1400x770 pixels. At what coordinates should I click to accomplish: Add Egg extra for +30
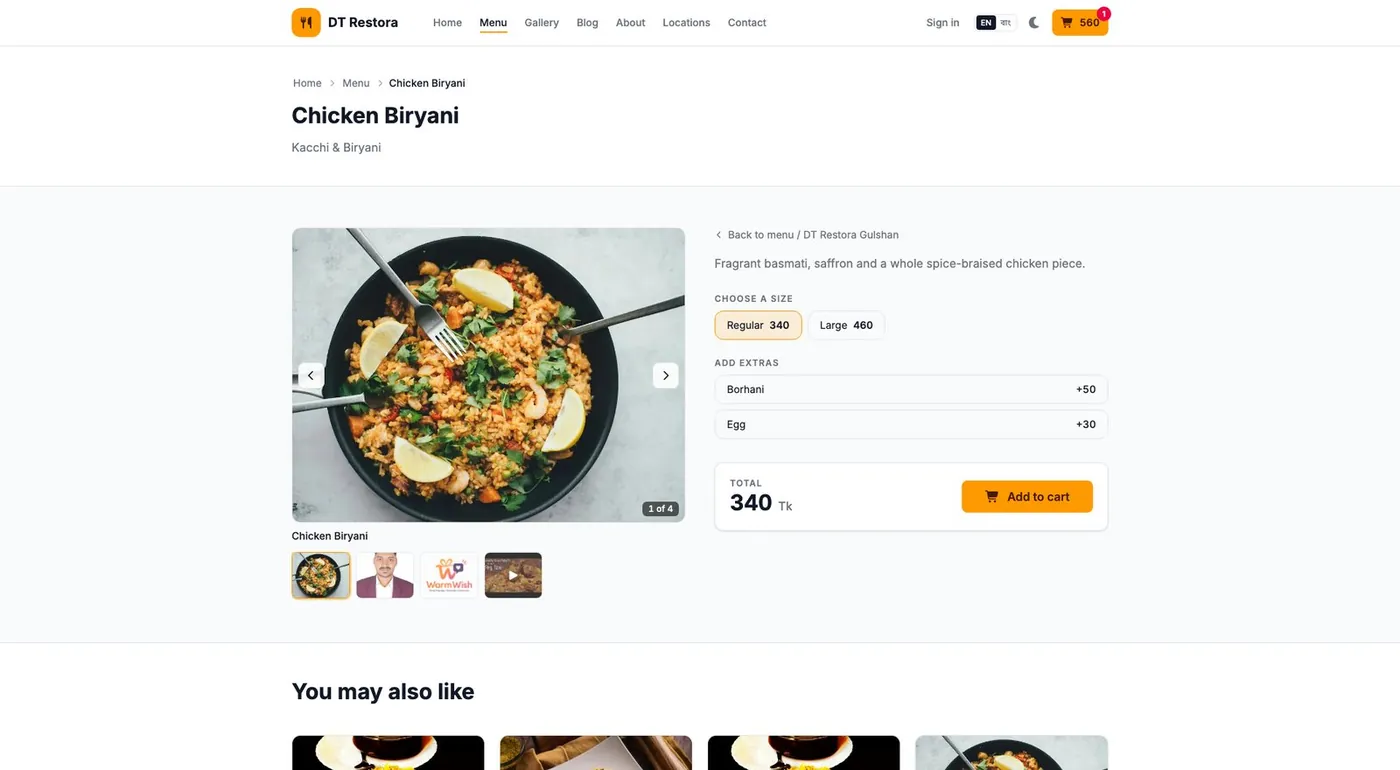pos(911,424)
